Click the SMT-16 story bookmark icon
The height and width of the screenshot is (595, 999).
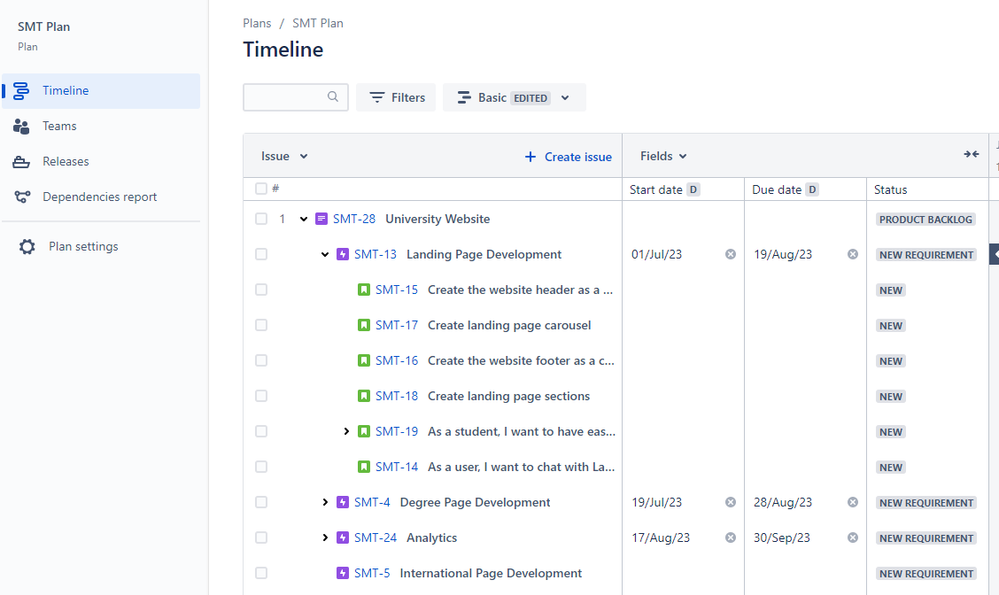364,361
